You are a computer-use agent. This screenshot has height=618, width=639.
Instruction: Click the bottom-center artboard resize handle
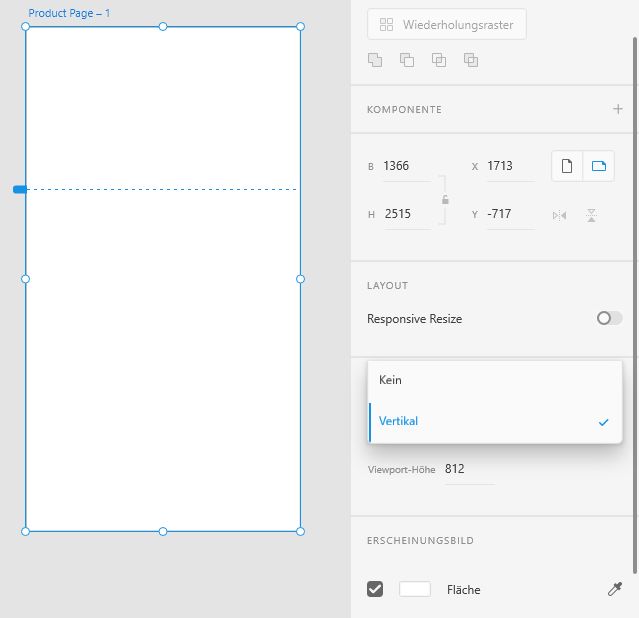163,532
